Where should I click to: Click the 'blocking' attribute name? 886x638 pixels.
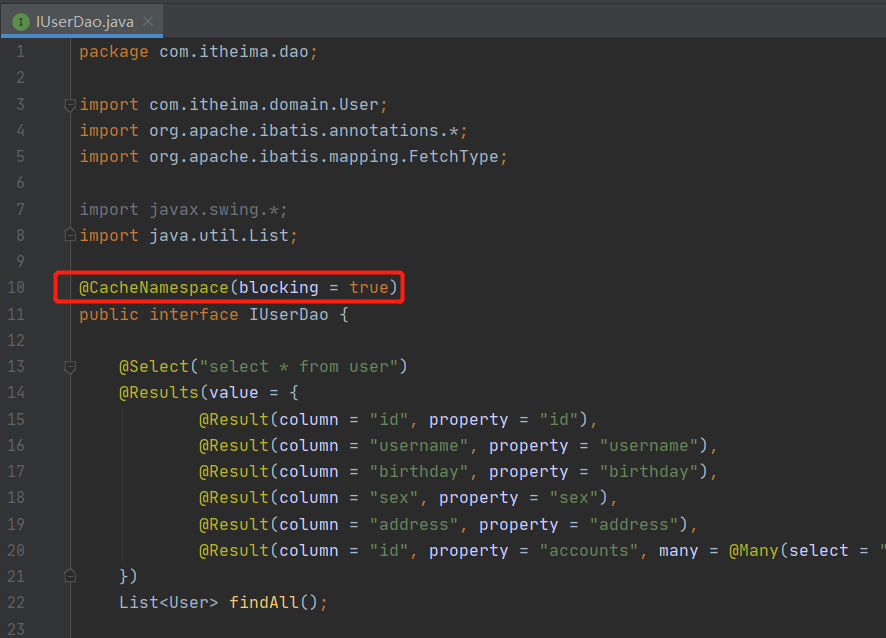279,288
